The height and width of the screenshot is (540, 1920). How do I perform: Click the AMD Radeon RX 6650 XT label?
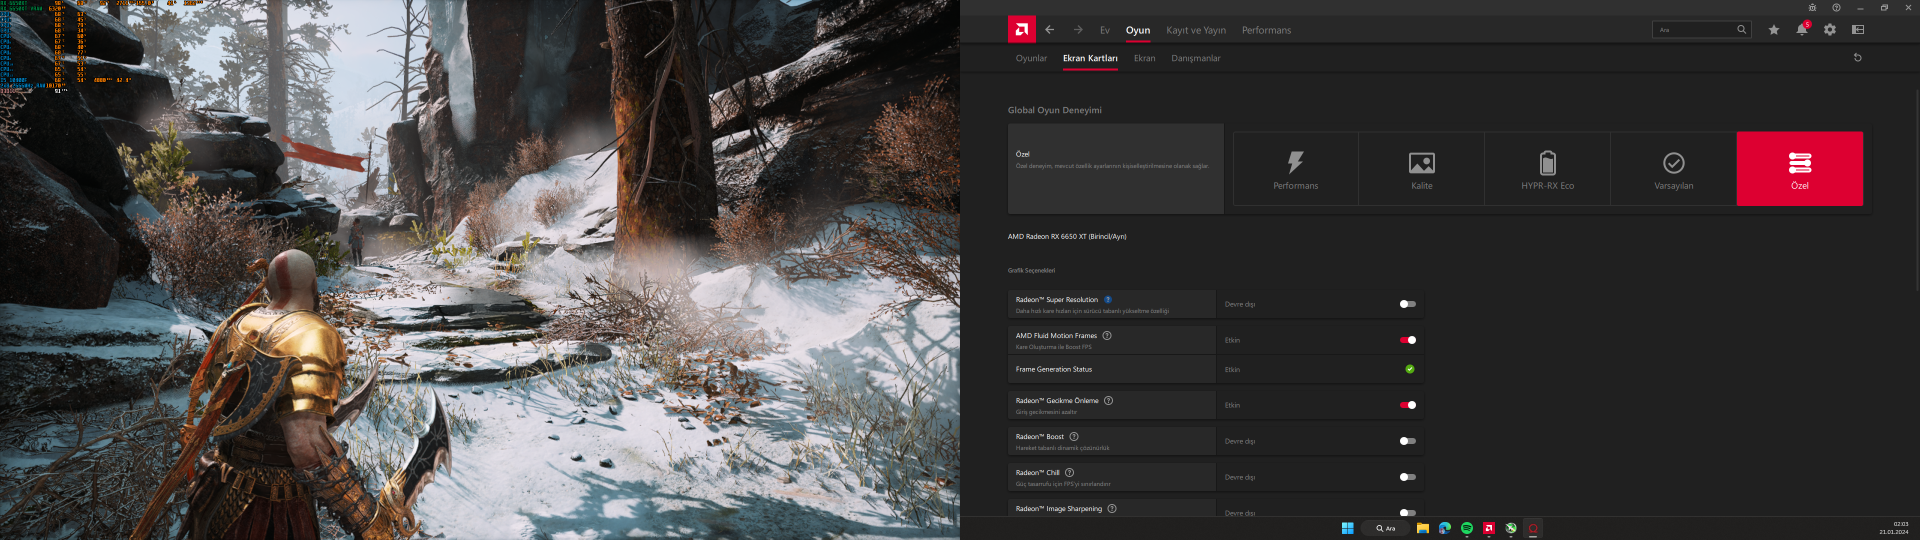click(1067, 237)
